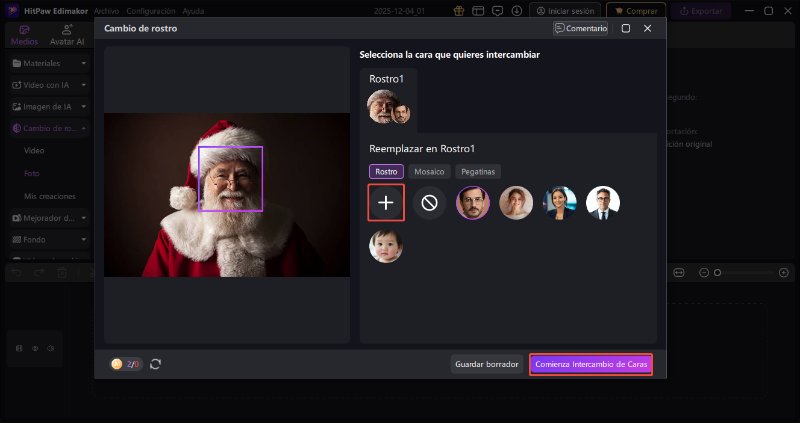
Task: Choose the woman with blue background face
Action: pos(560,203)
